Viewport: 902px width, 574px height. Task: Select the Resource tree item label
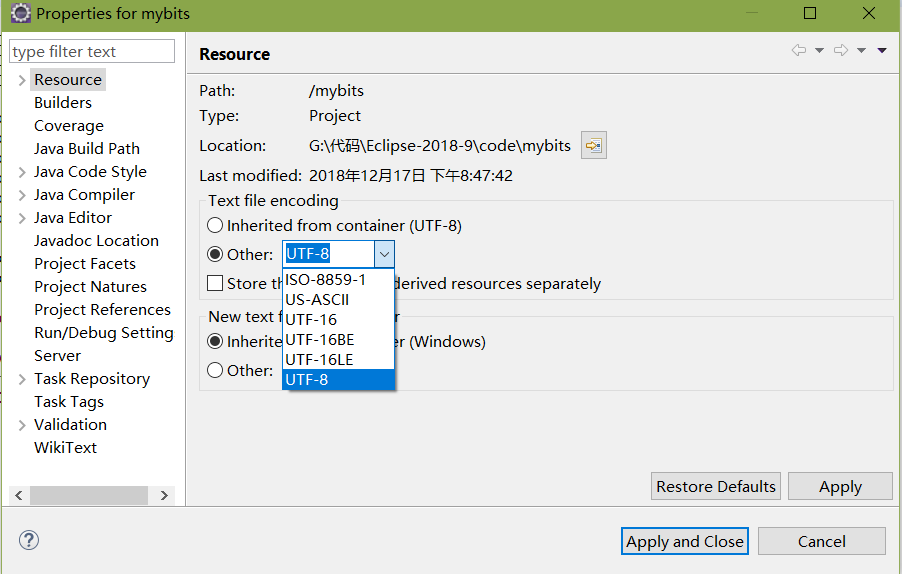pyautogui.click(x=68, y=79)
